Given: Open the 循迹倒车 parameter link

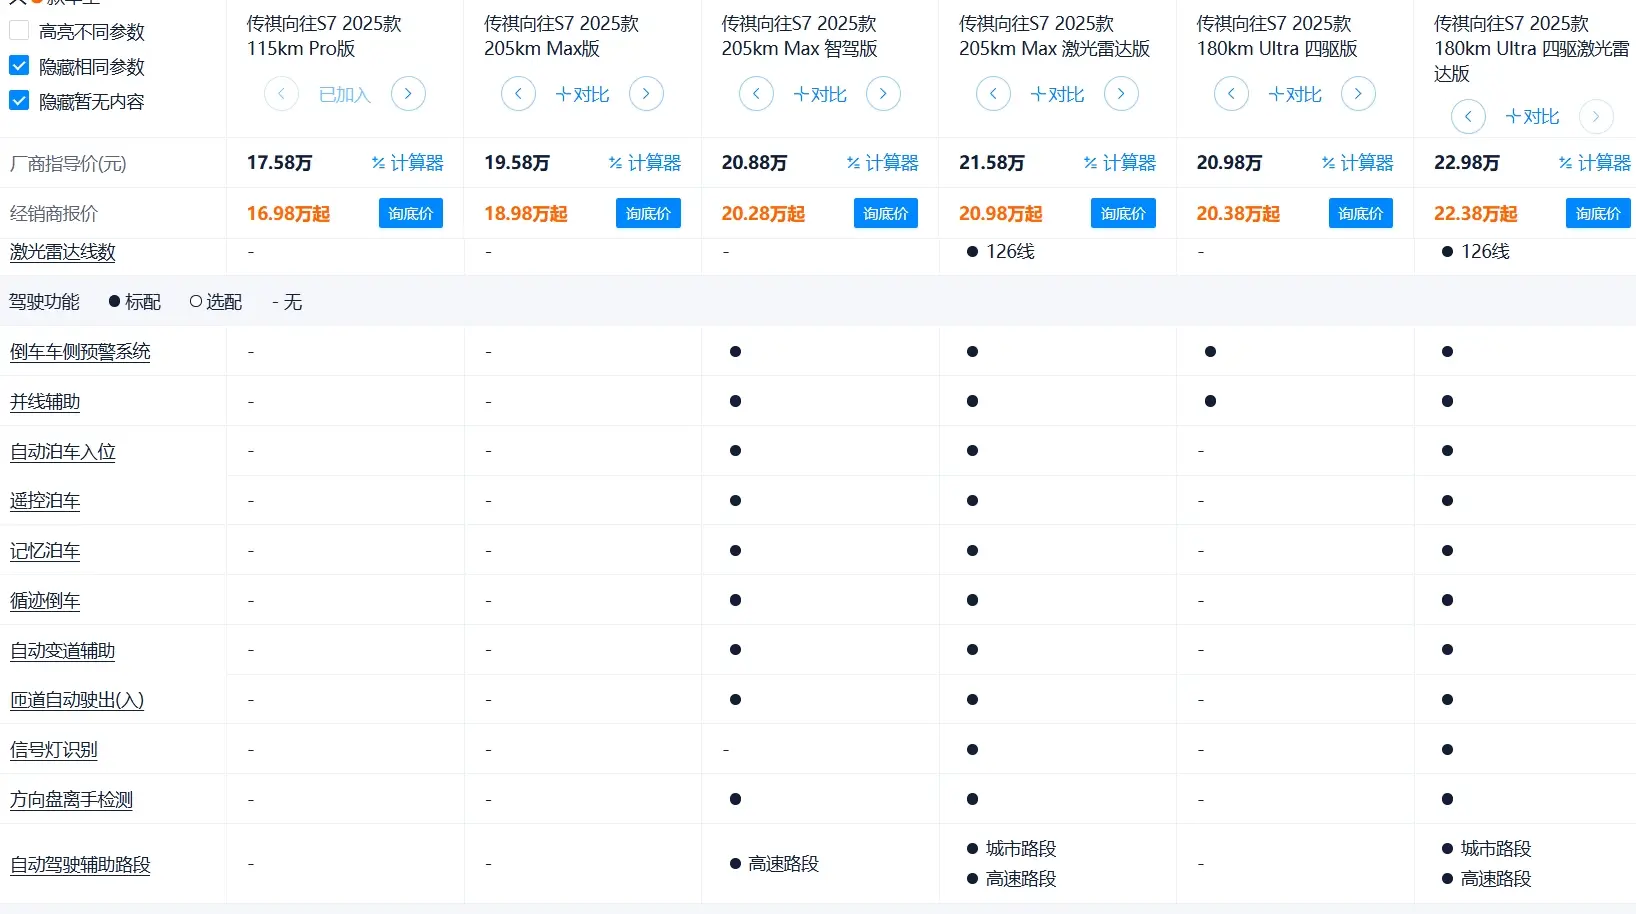Looking at the screenshot, I should pyautogui.click(x=45, y=601).
